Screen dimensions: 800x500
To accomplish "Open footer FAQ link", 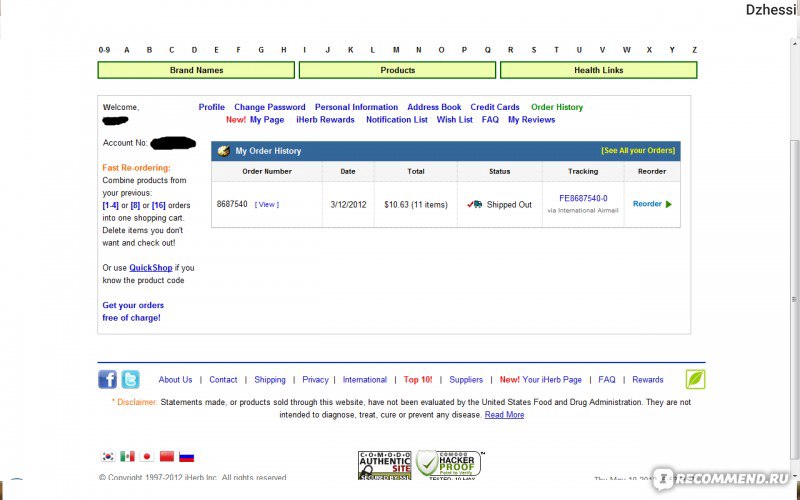I will 607,380.
